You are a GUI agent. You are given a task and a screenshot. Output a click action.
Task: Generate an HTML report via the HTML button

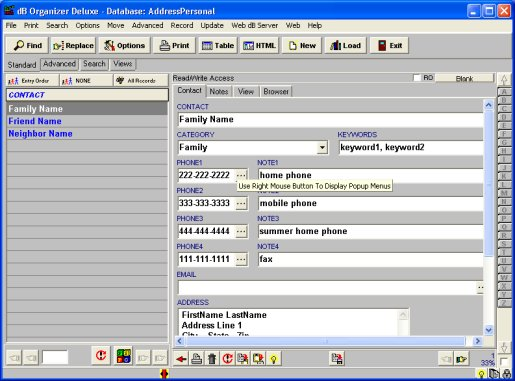pos(259,45)
